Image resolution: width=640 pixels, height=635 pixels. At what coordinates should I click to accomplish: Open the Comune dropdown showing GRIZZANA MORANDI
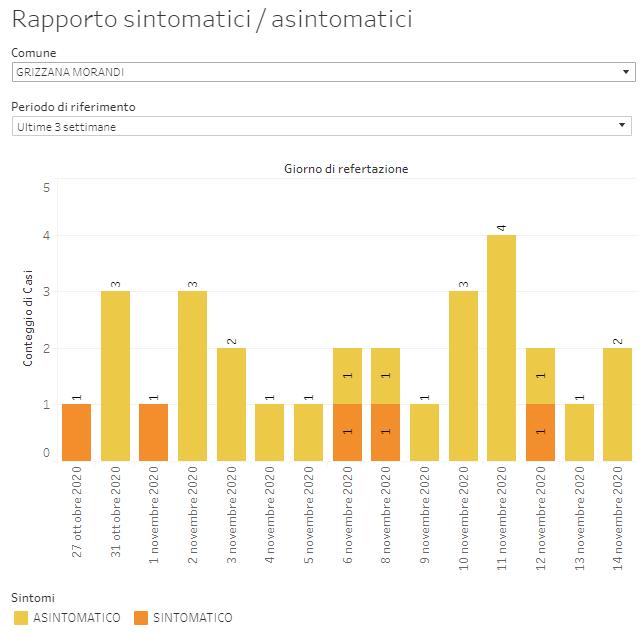(x=320, y=72)
